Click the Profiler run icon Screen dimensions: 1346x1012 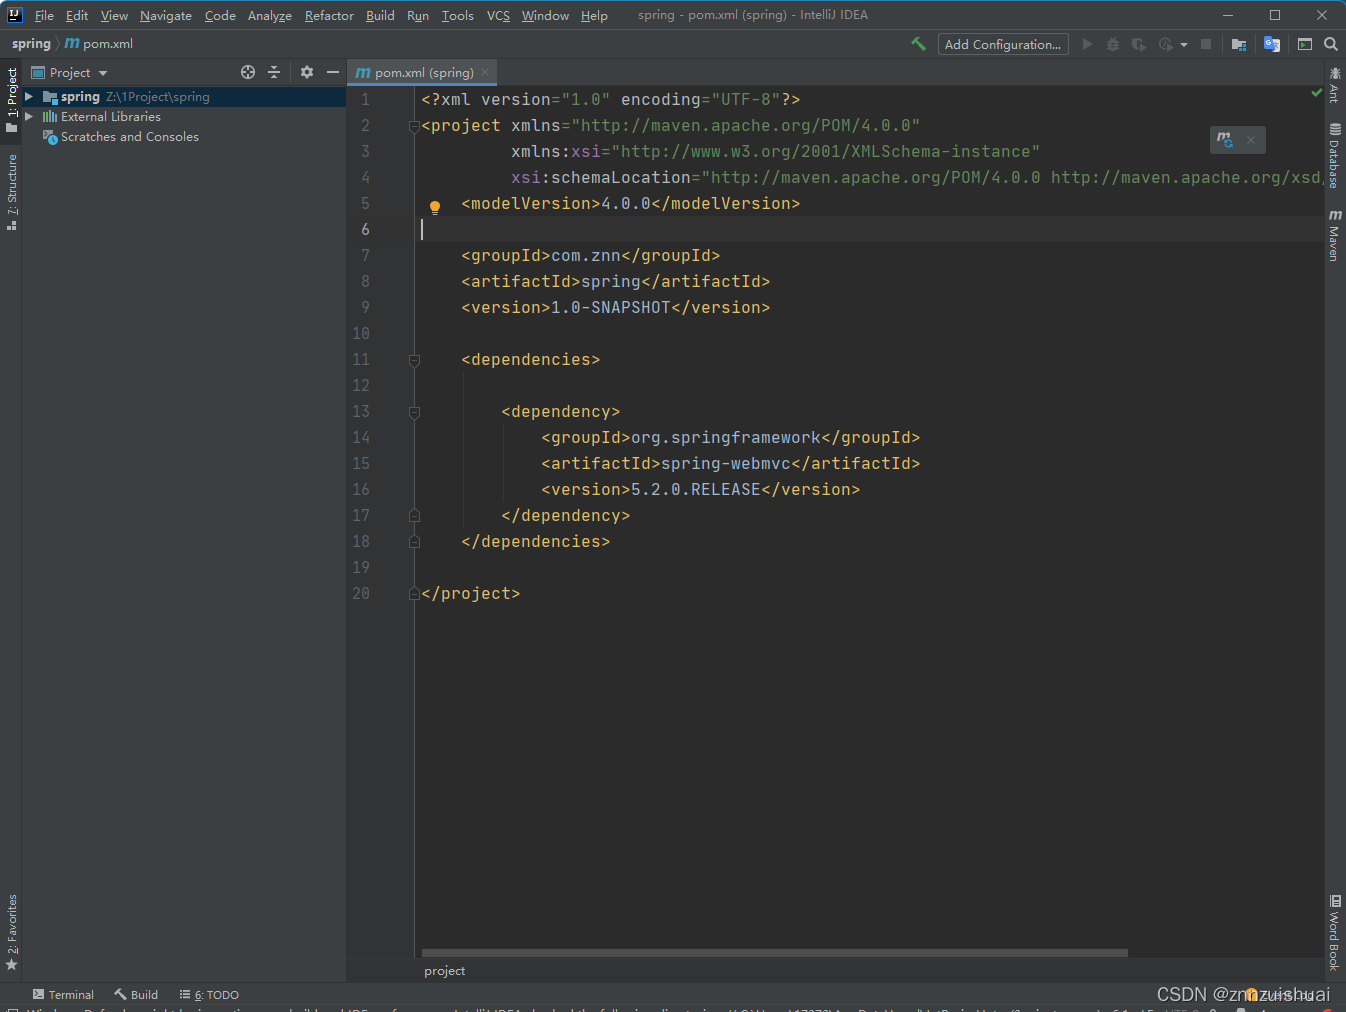click(x=1165, y=44)
